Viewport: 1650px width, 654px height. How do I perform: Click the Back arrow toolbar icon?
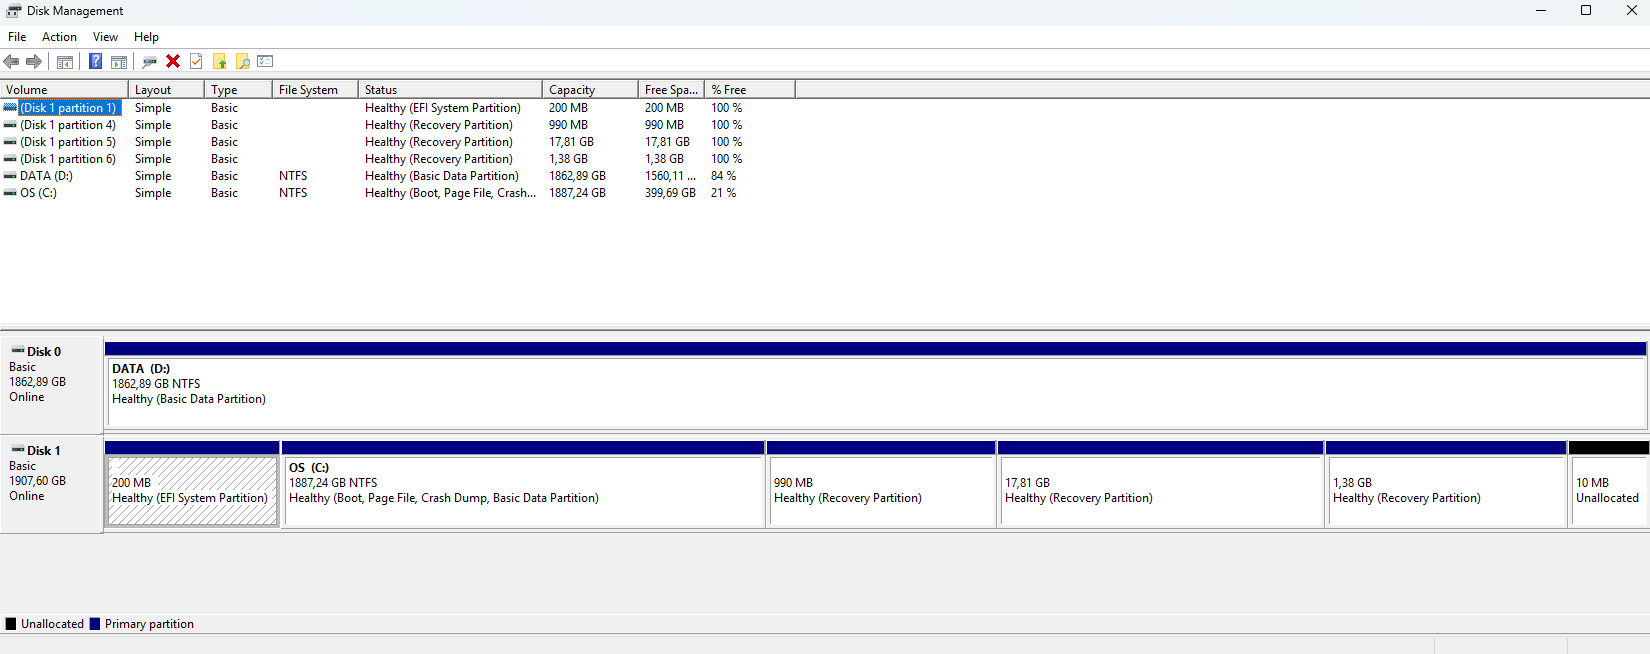[12, 62]
